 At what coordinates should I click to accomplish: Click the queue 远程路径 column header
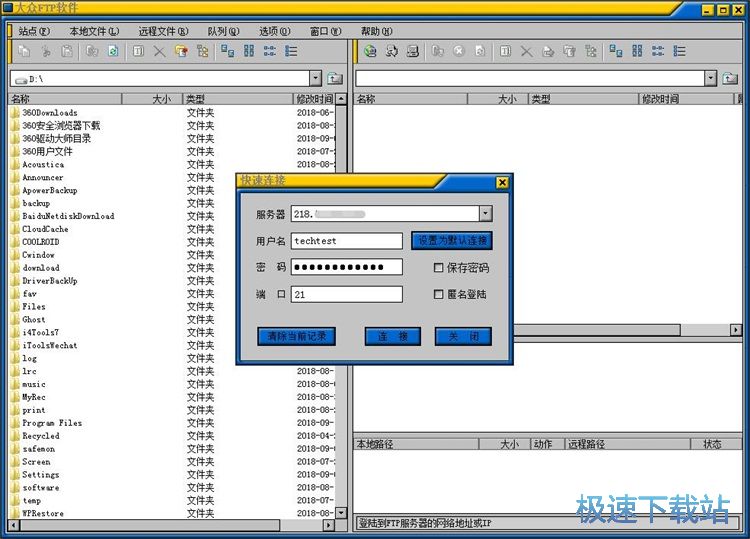628,444
